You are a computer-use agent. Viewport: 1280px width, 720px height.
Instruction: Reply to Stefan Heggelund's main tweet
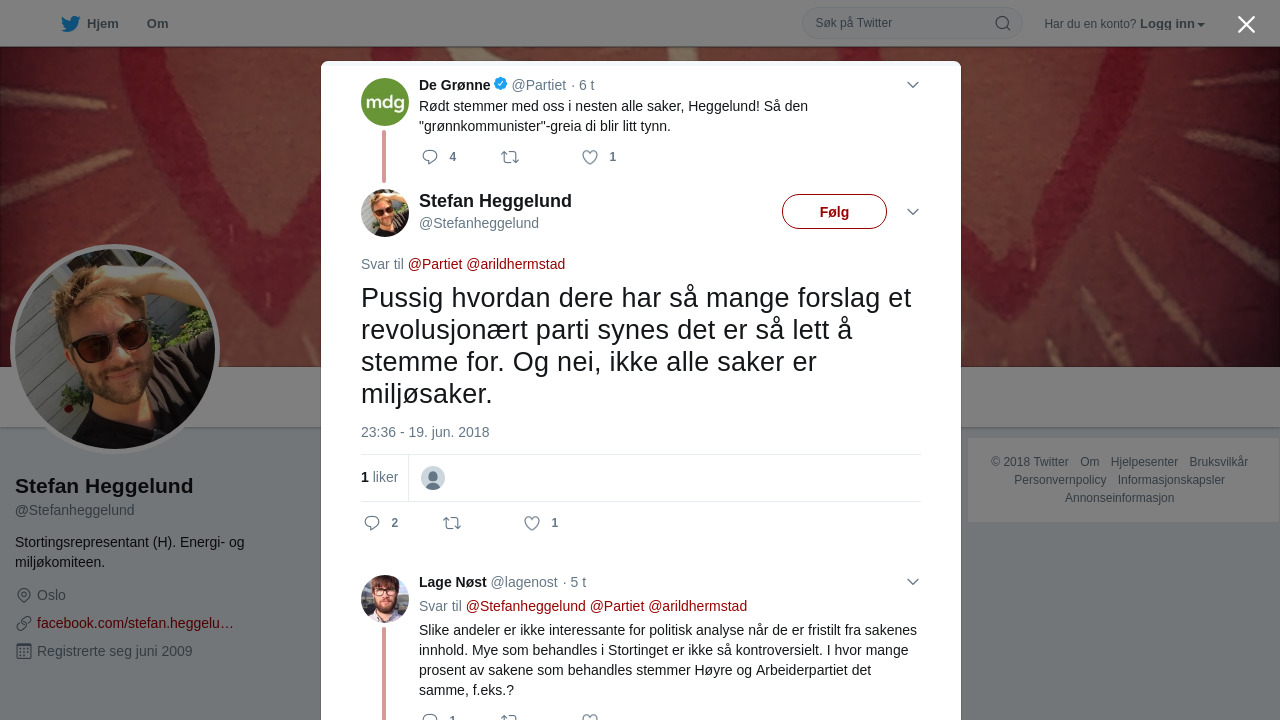pyautogui.click(x=372, y=523)
